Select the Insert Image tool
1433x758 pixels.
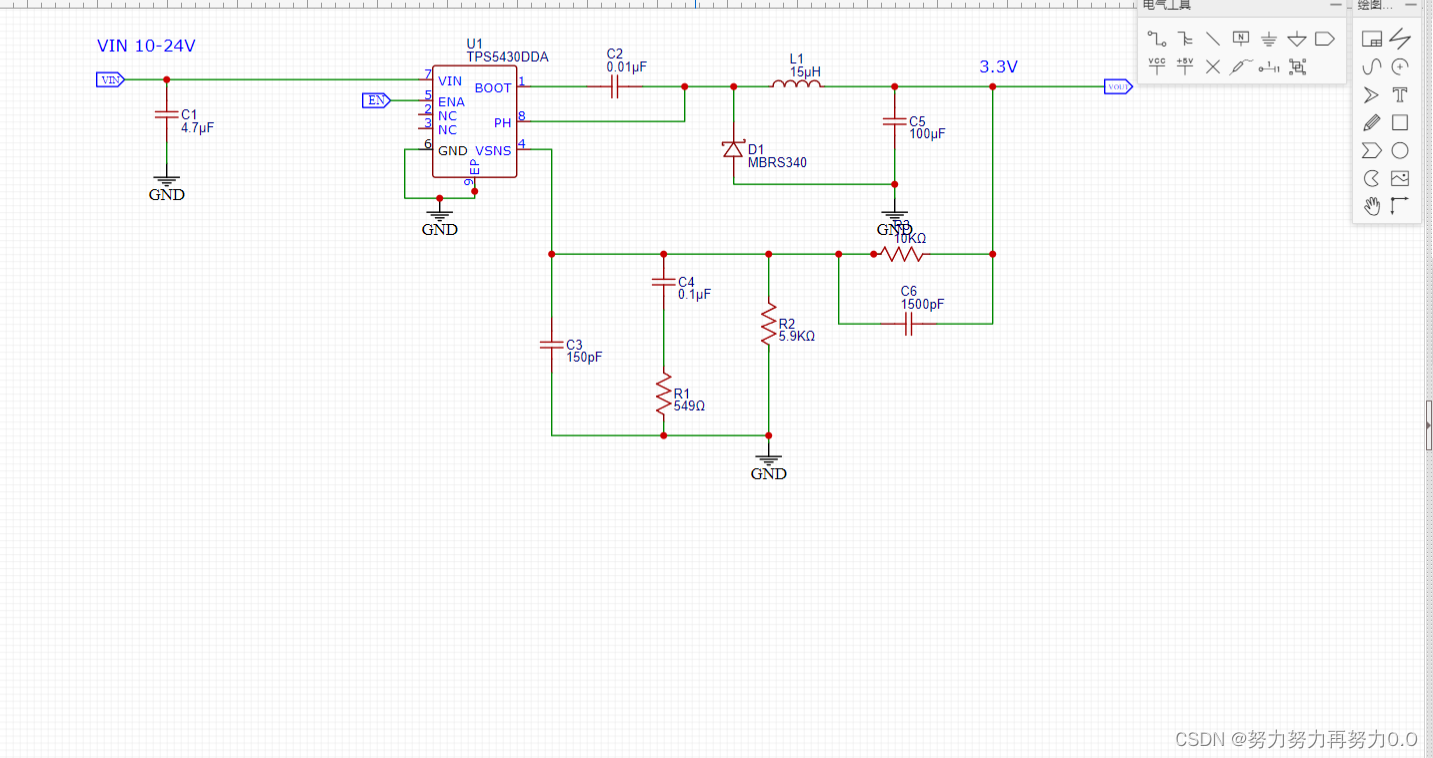[1400, 179]
